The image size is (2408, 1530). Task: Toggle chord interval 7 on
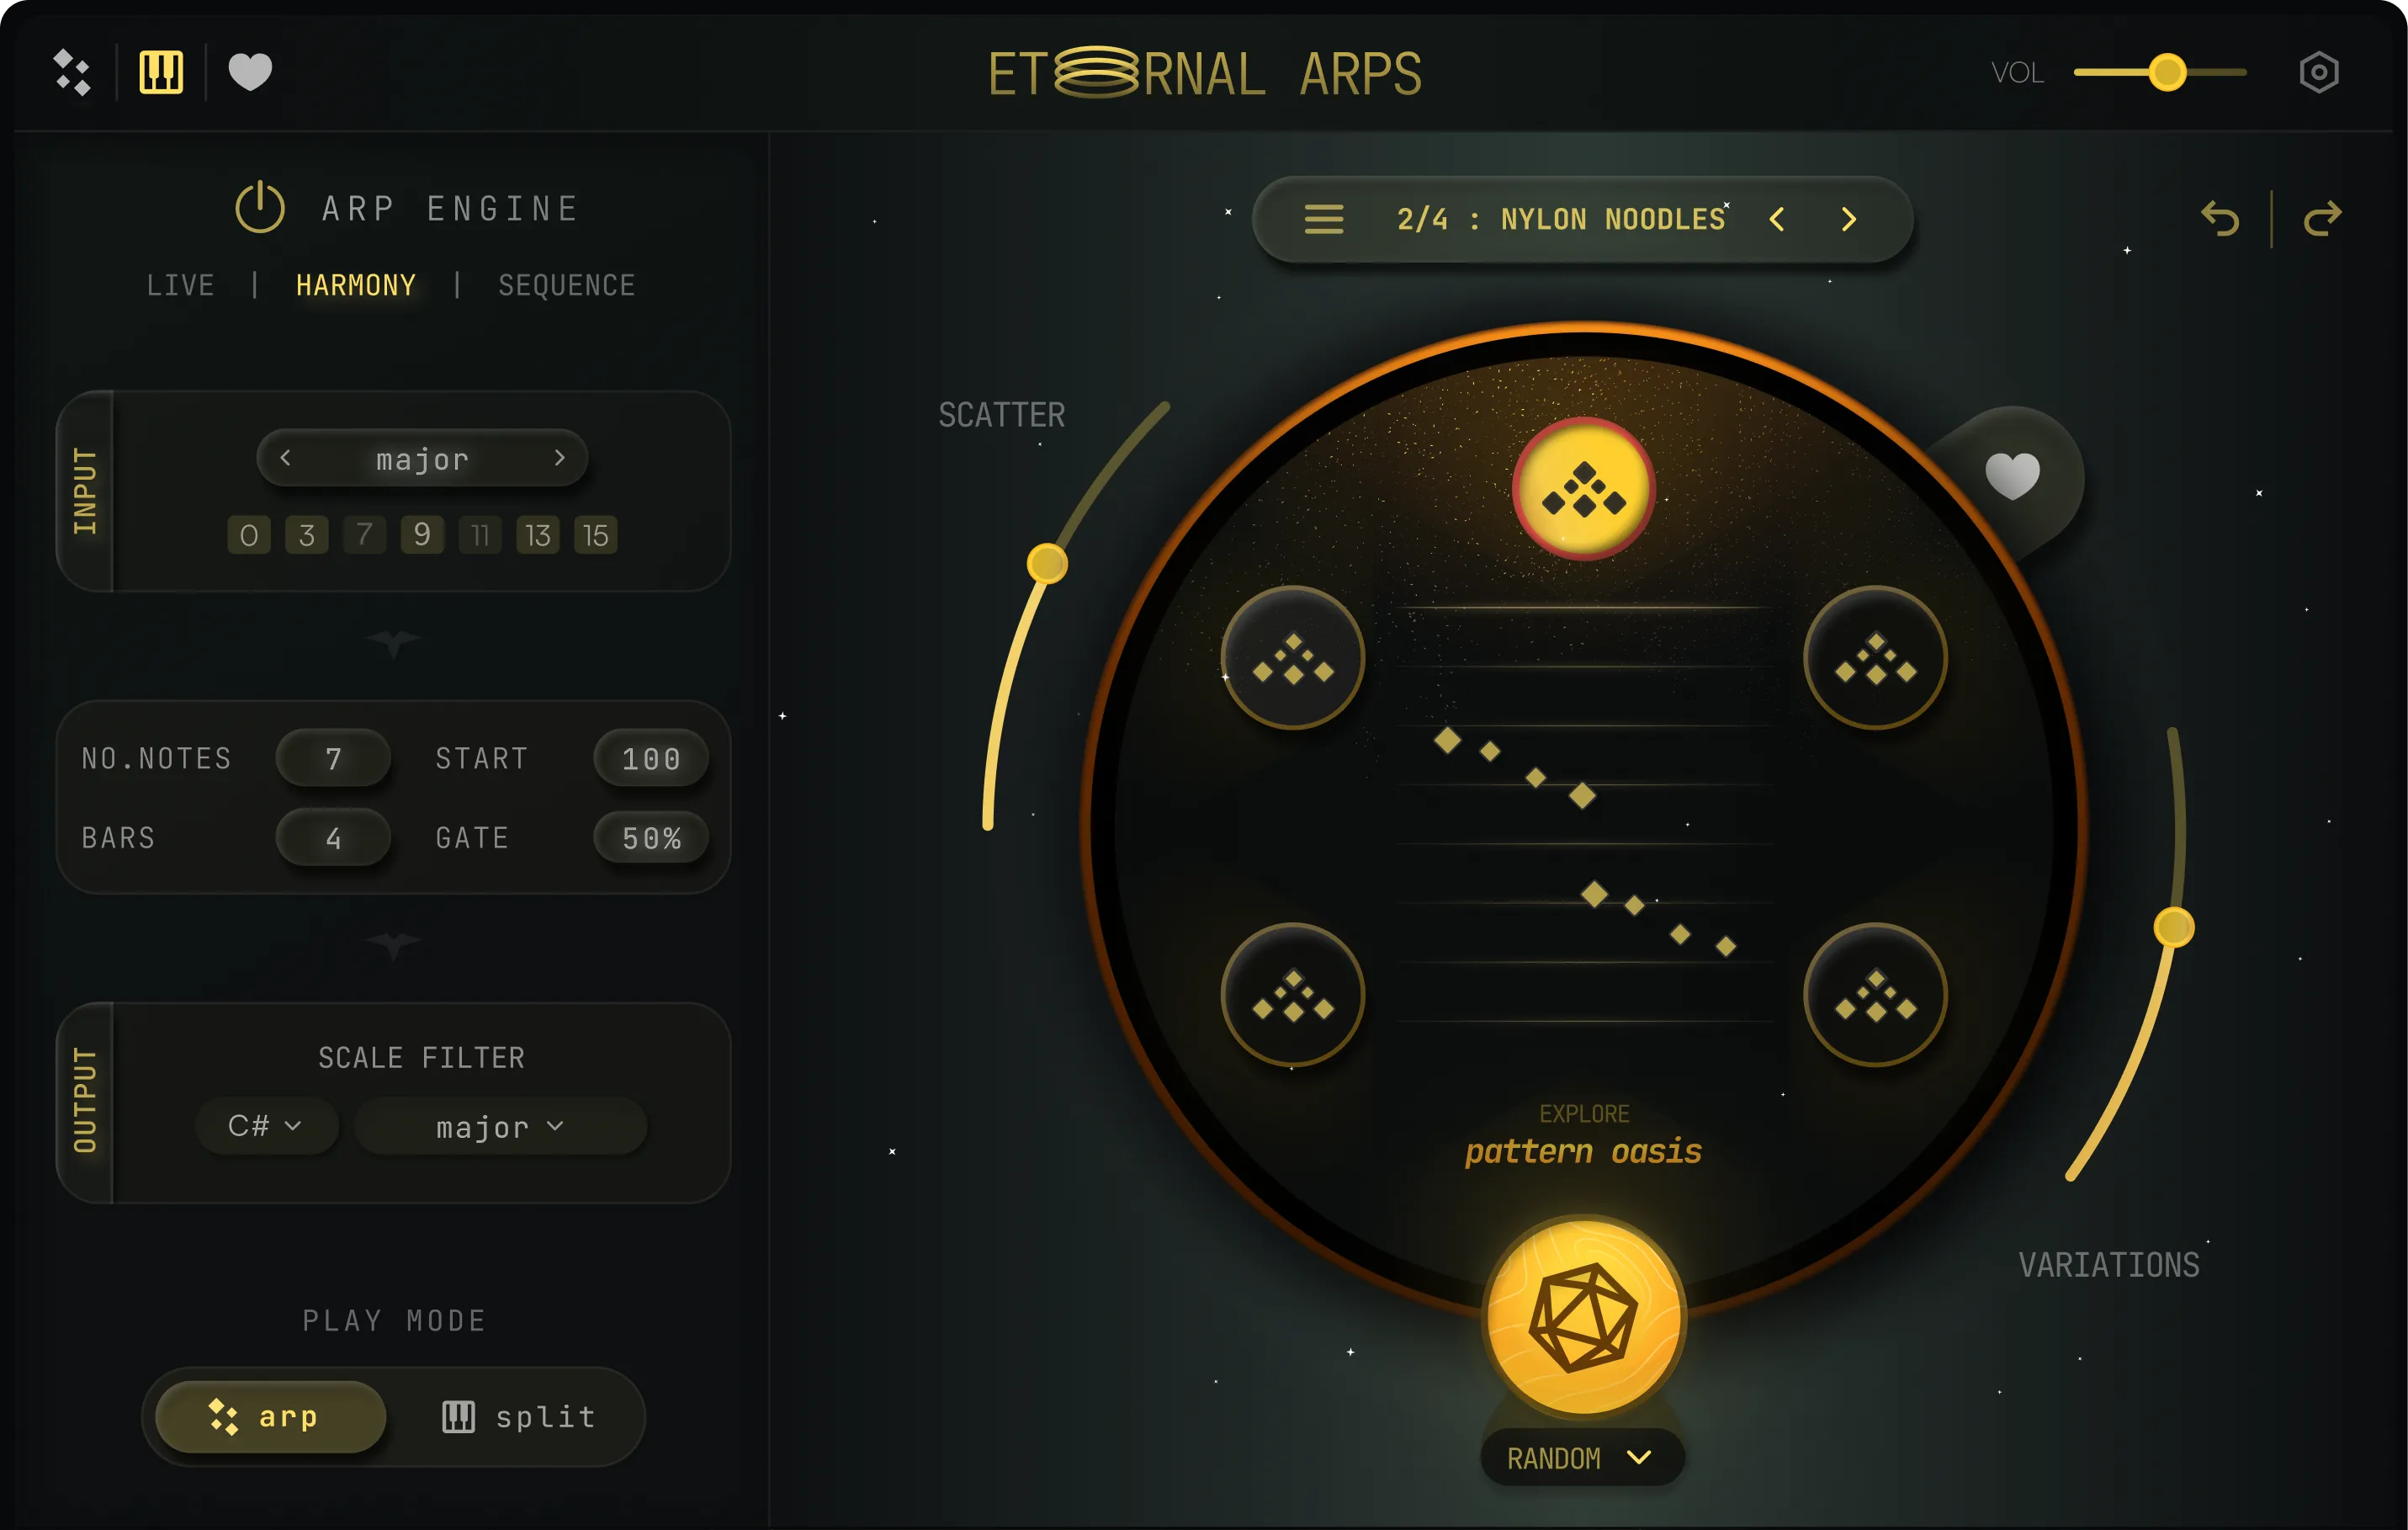365,535
